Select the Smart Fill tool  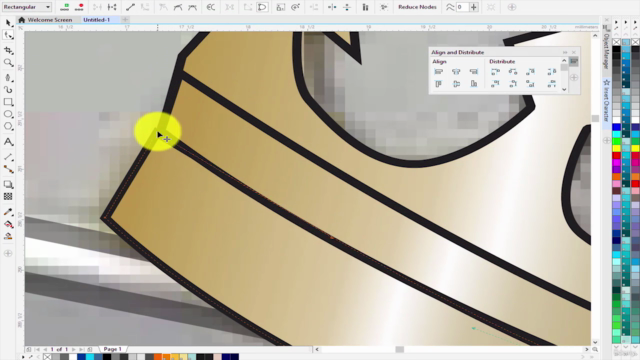point(8,236)
